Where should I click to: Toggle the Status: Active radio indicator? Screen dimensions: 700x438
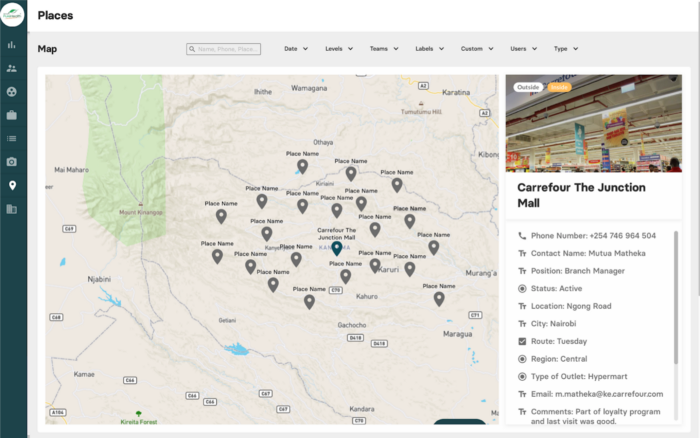[522, 288]
